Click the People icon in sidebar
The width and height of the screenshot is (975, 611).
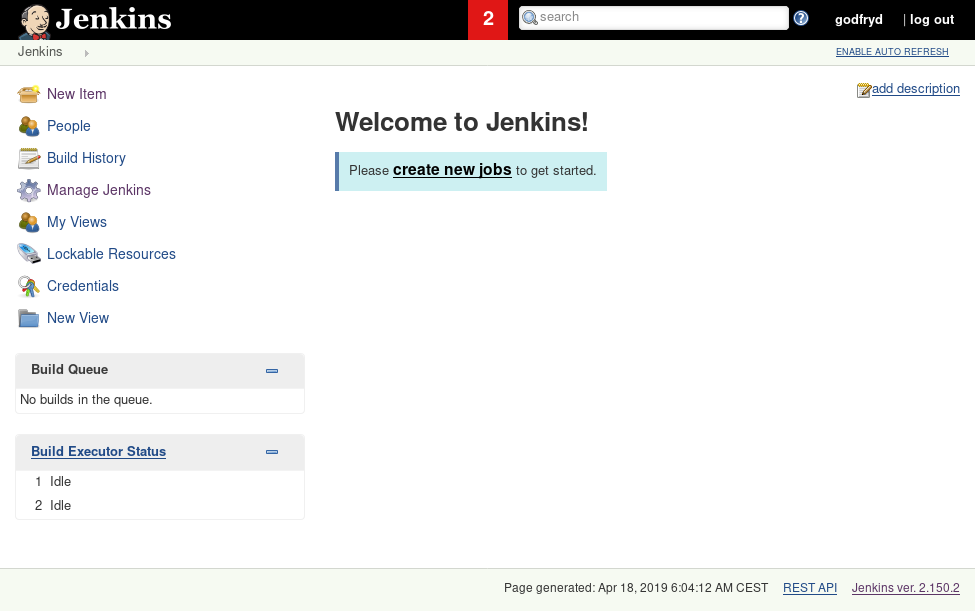[x=28, y=126]
